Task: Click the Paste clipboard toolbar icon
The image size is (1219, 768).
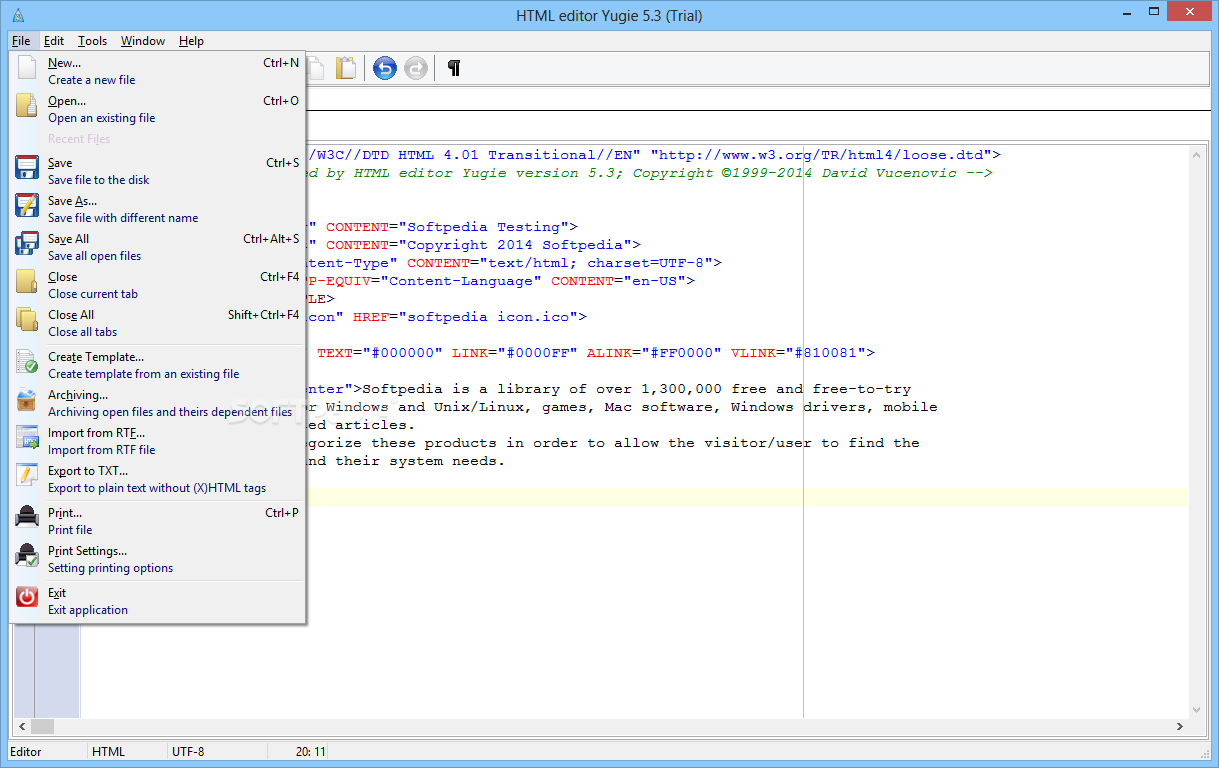Action: click(x=345, y=68)
